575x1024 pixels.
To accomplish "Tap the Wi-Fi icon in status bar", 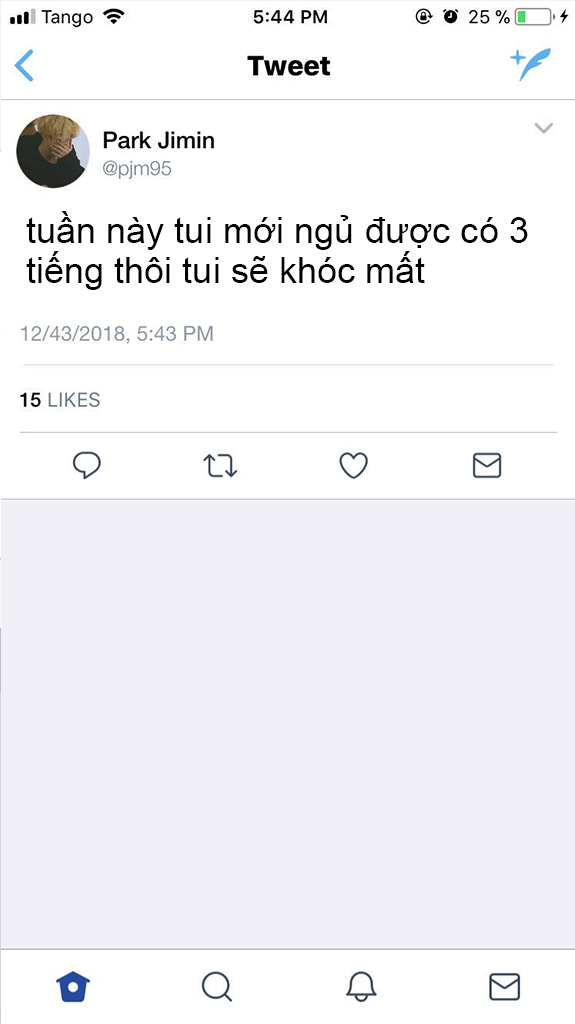I will (114, 17).
